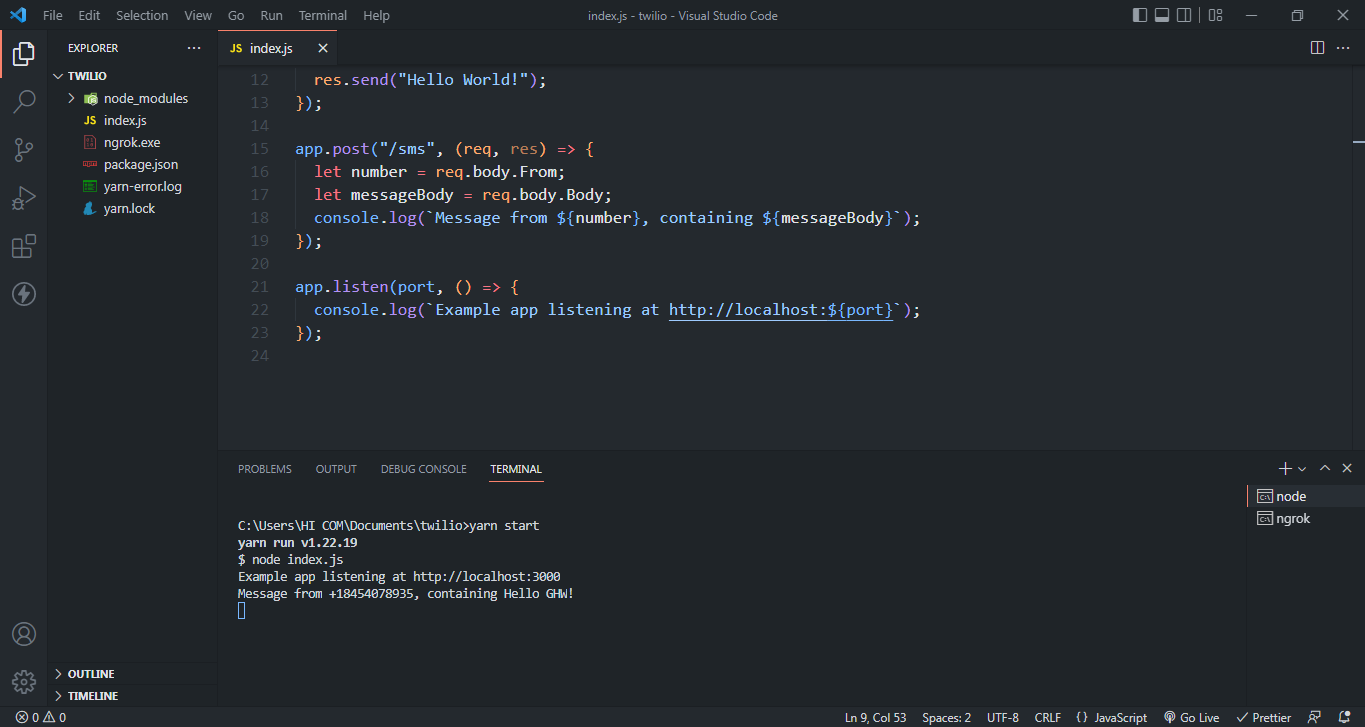Open the Thunder Client lightning icon
The height and width of the screenshot is (727, 1365).
(24, 294)
